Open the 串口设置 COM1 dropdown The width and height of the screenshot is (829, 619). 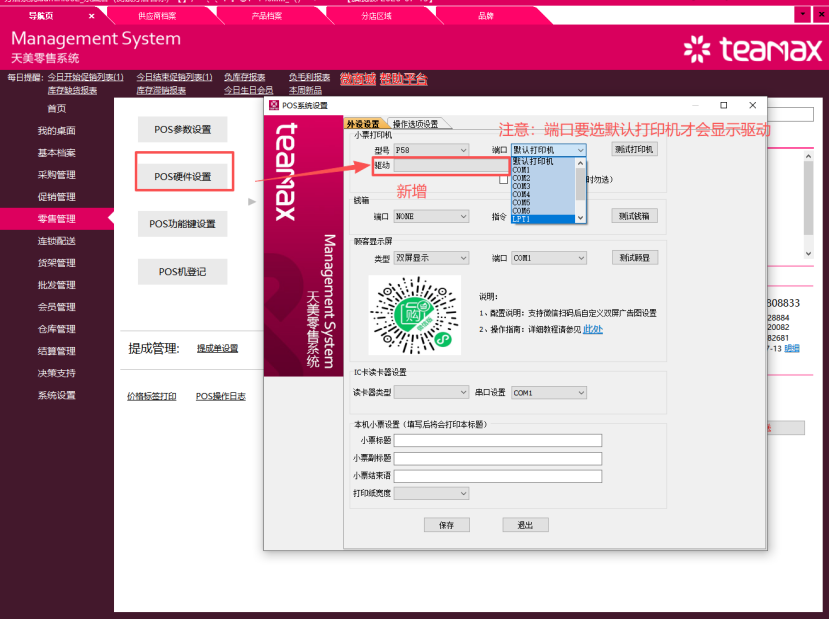click(549, 393)
